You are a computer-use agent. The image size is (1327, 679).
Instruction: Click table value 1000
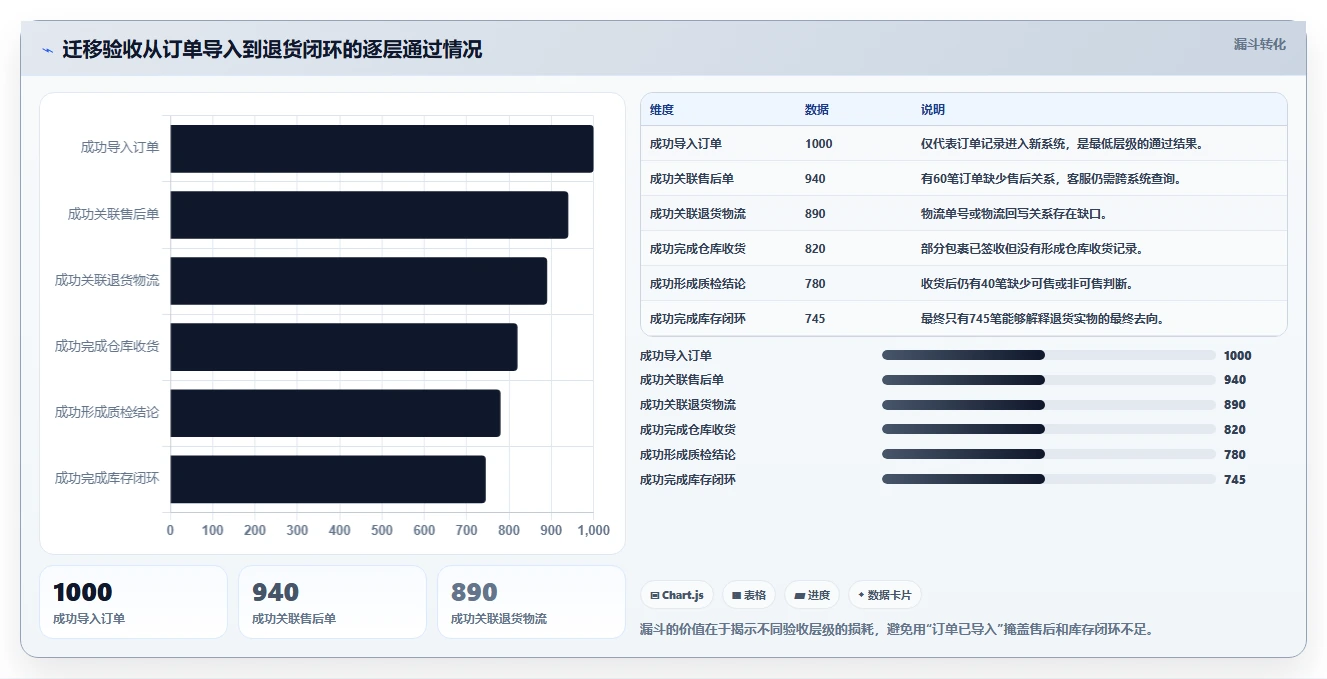819,144
